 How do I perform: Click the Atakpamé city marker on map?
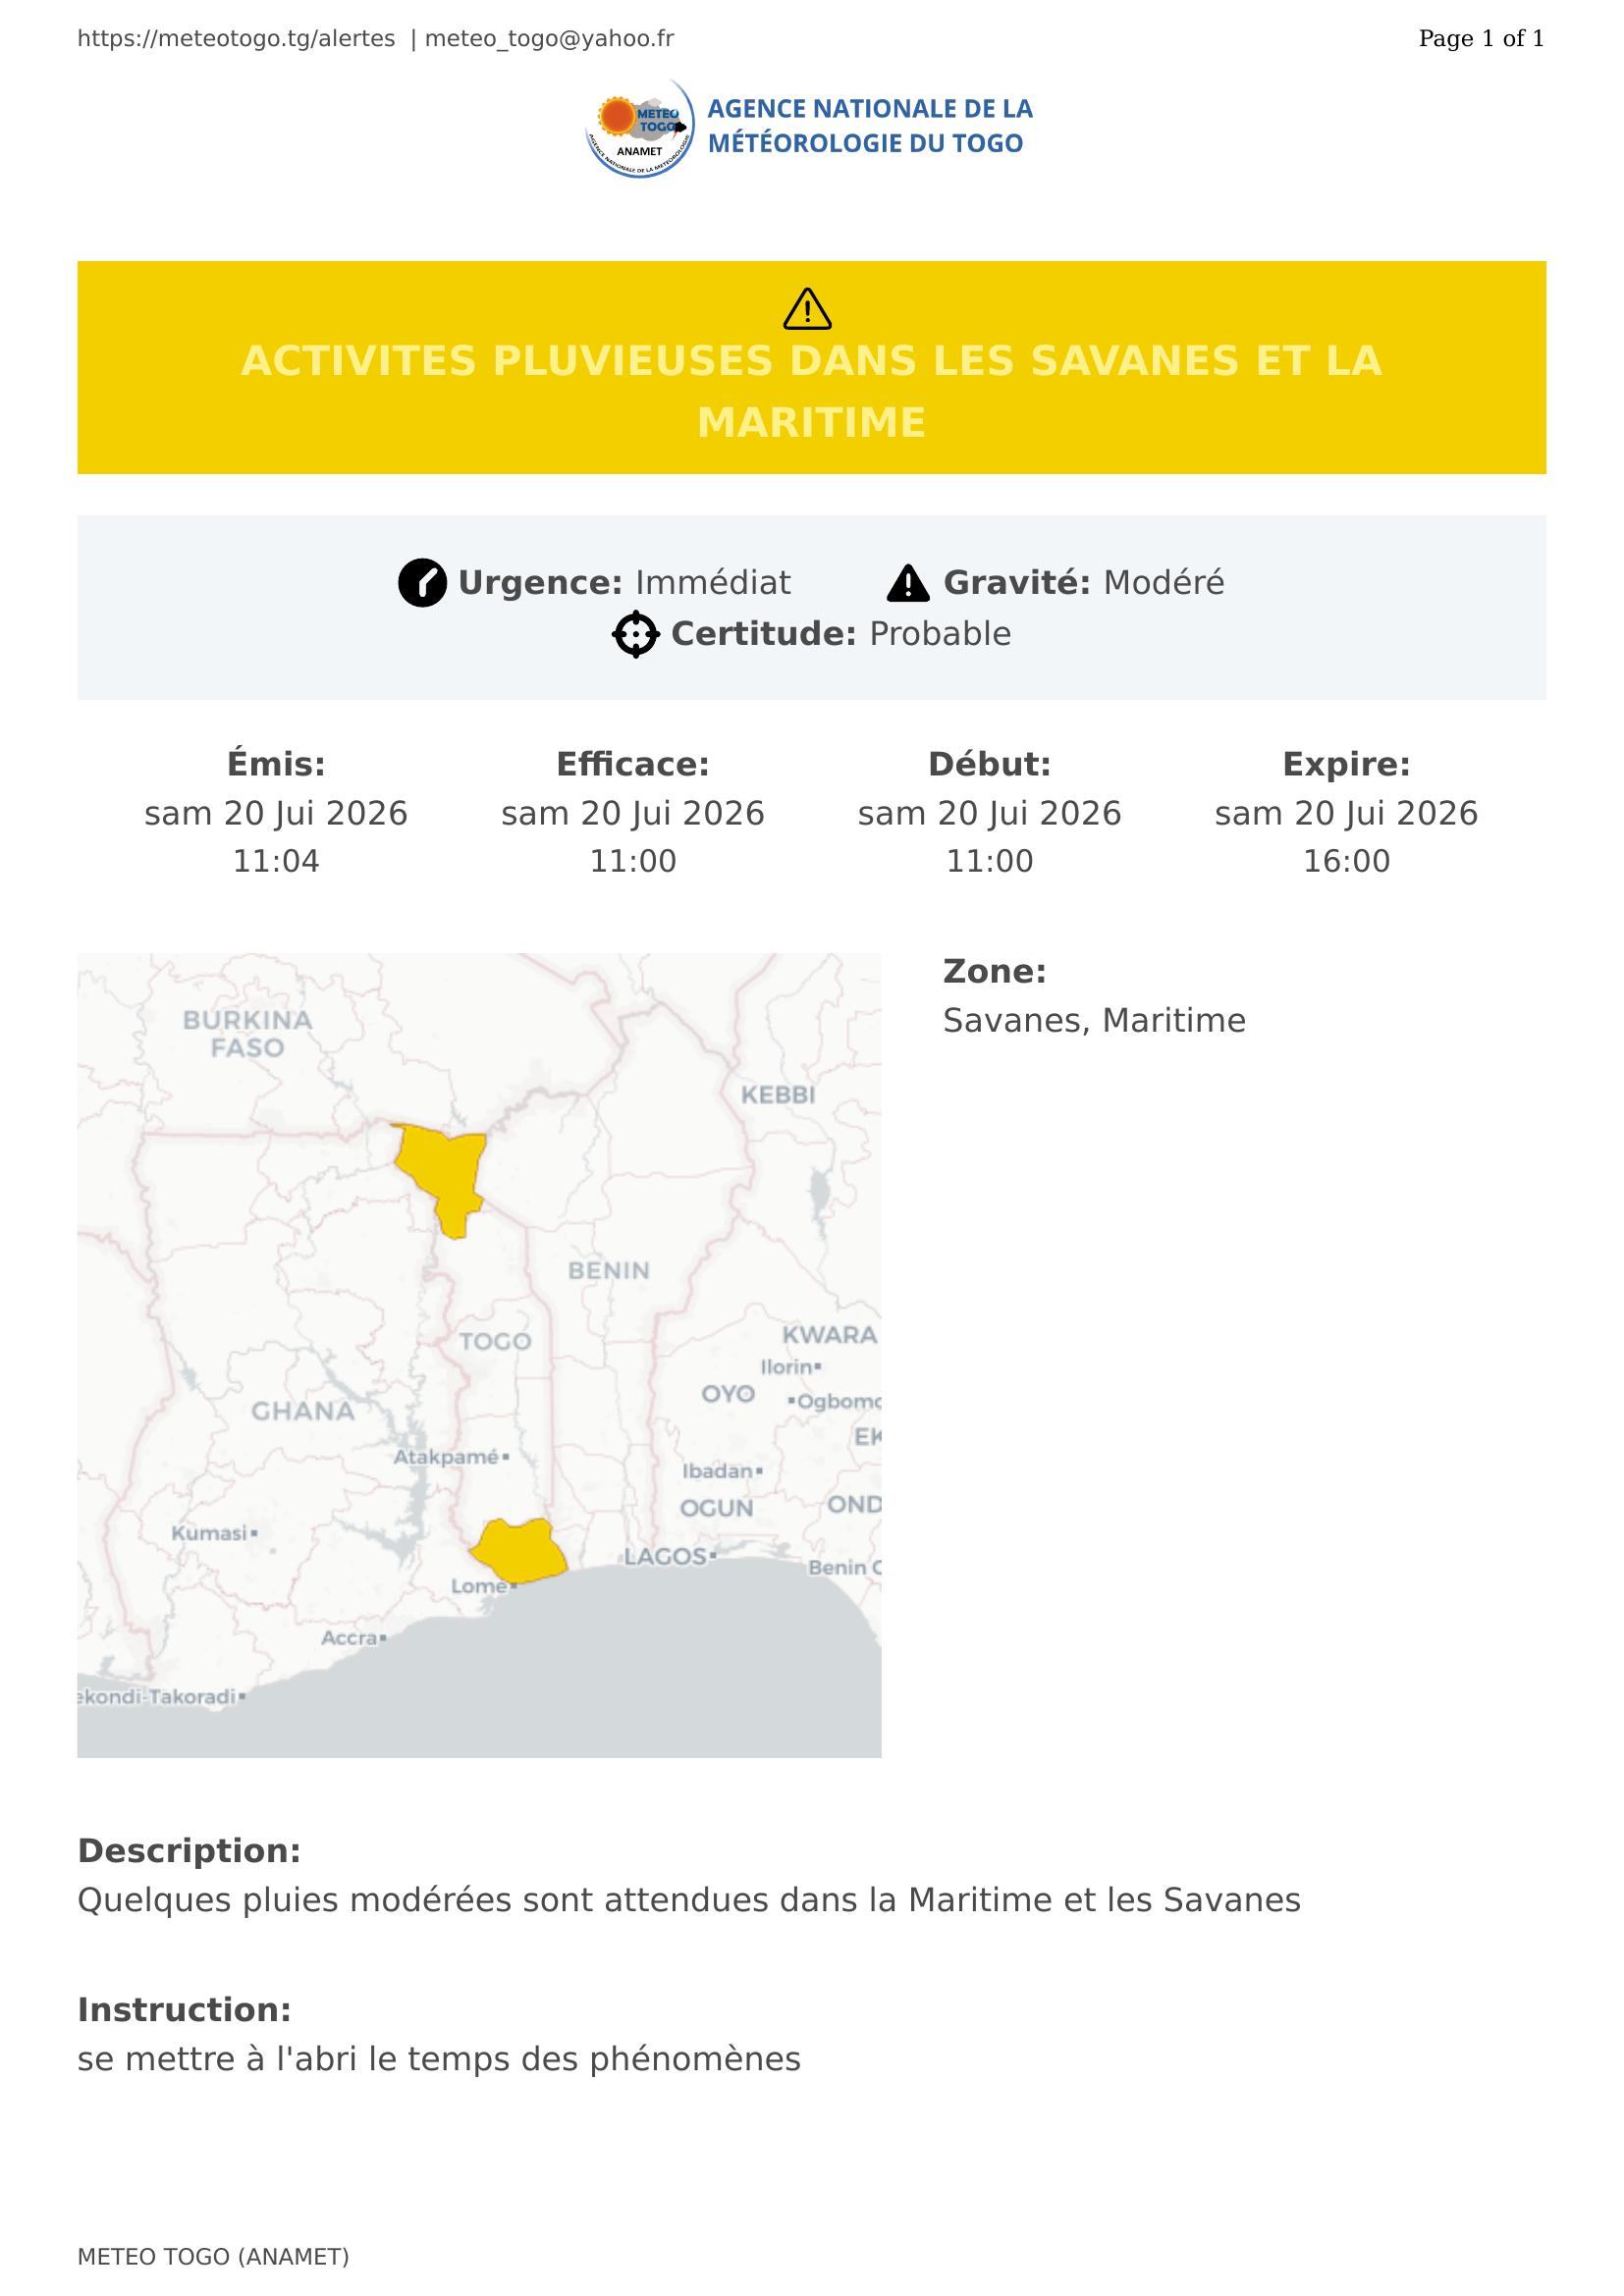tap(506, 1457)
